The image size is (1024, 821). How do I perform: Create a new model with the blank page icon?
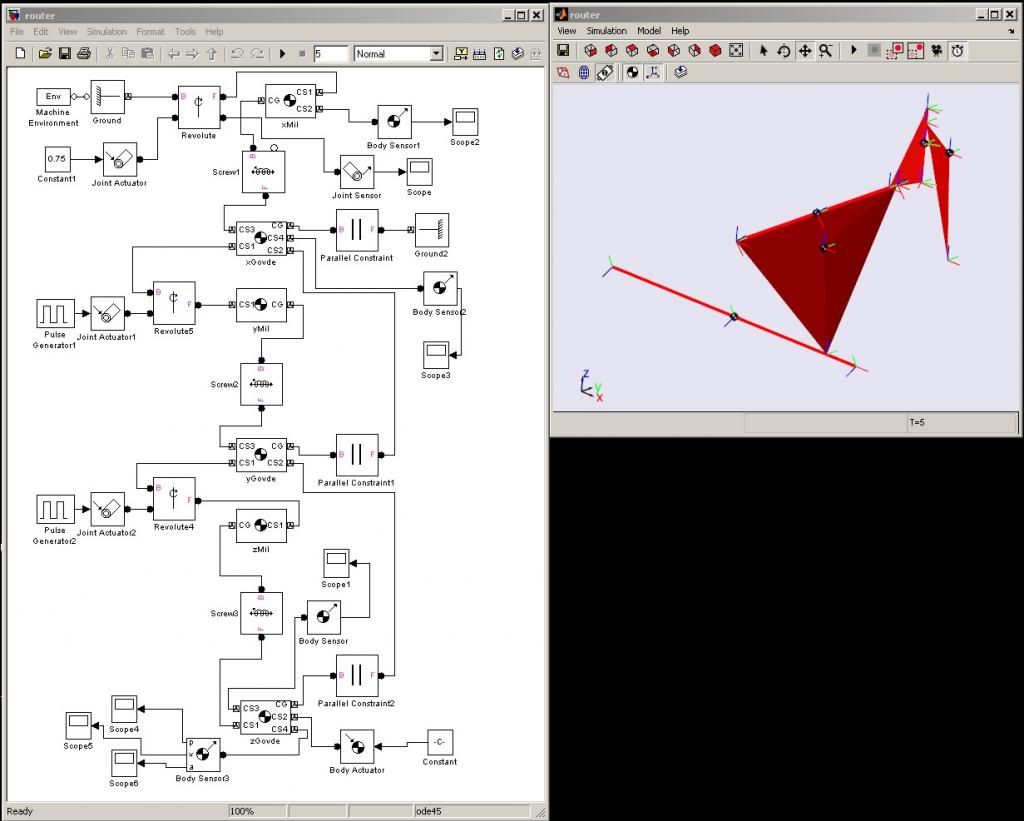click(20, 54)
